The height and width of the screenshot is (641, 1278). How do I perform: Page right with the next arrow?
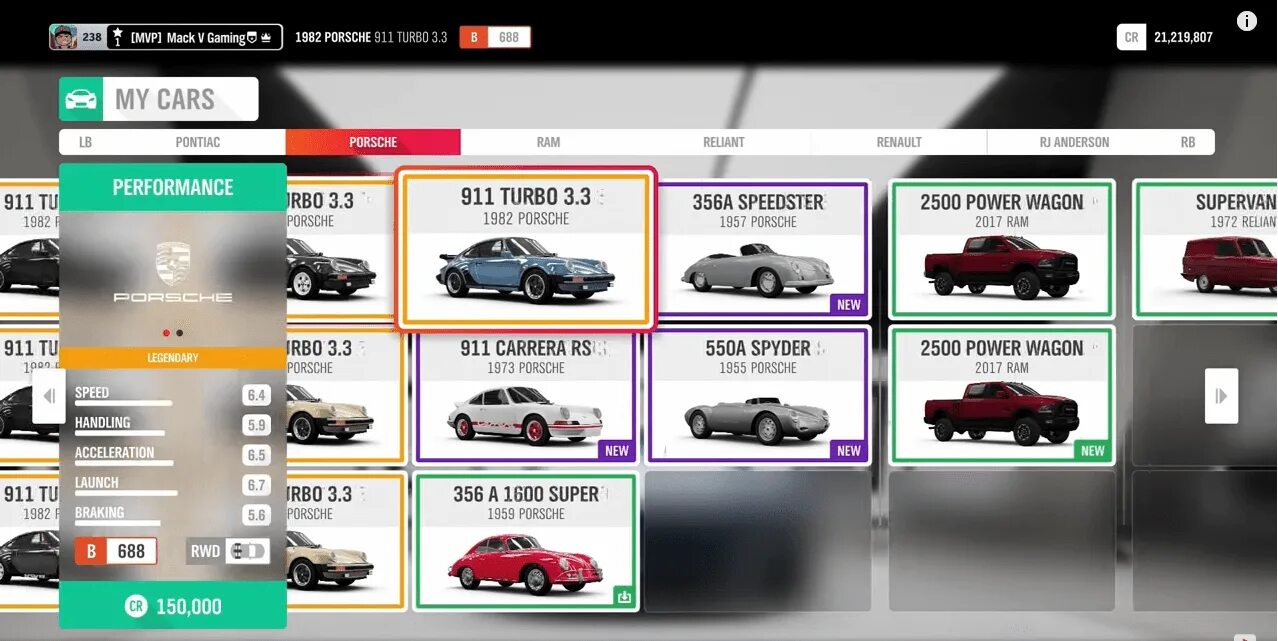1221,396
